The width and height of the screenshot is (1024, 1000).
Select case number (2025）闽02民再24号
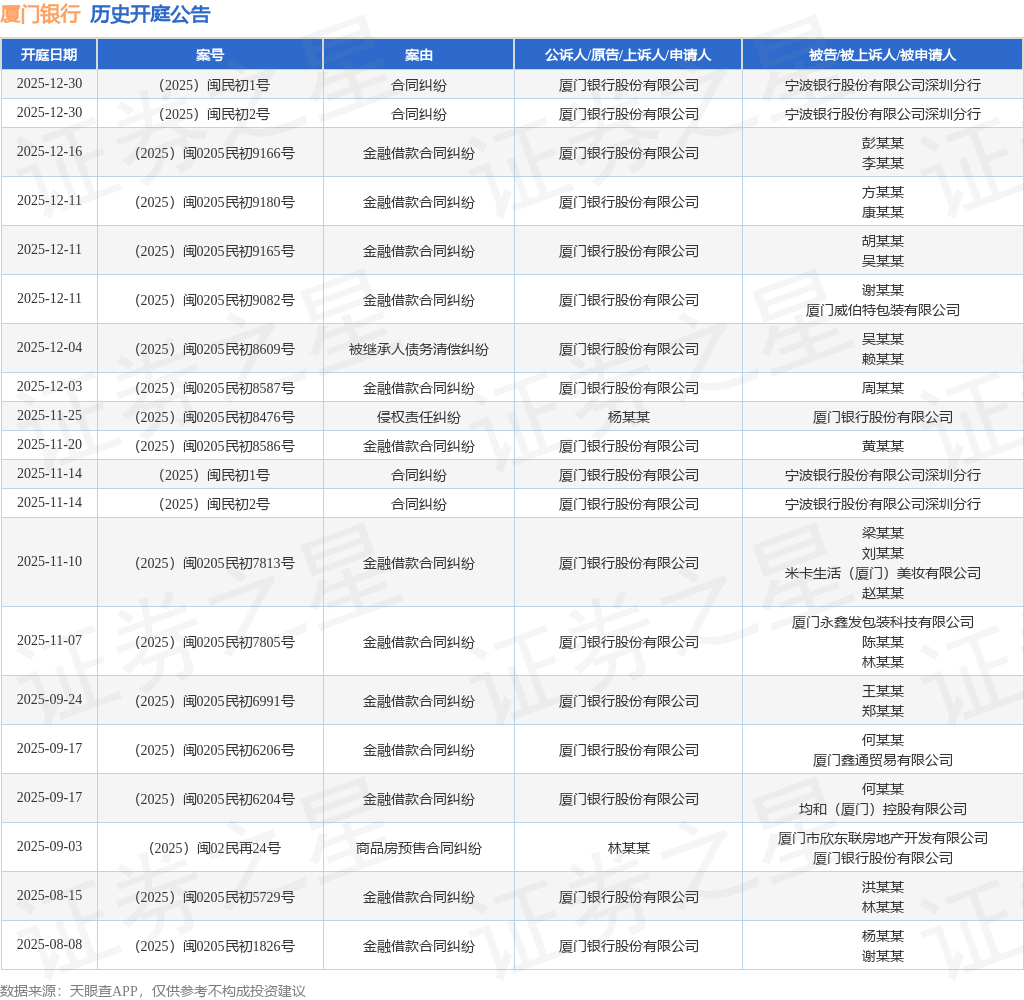pos(215,848)
